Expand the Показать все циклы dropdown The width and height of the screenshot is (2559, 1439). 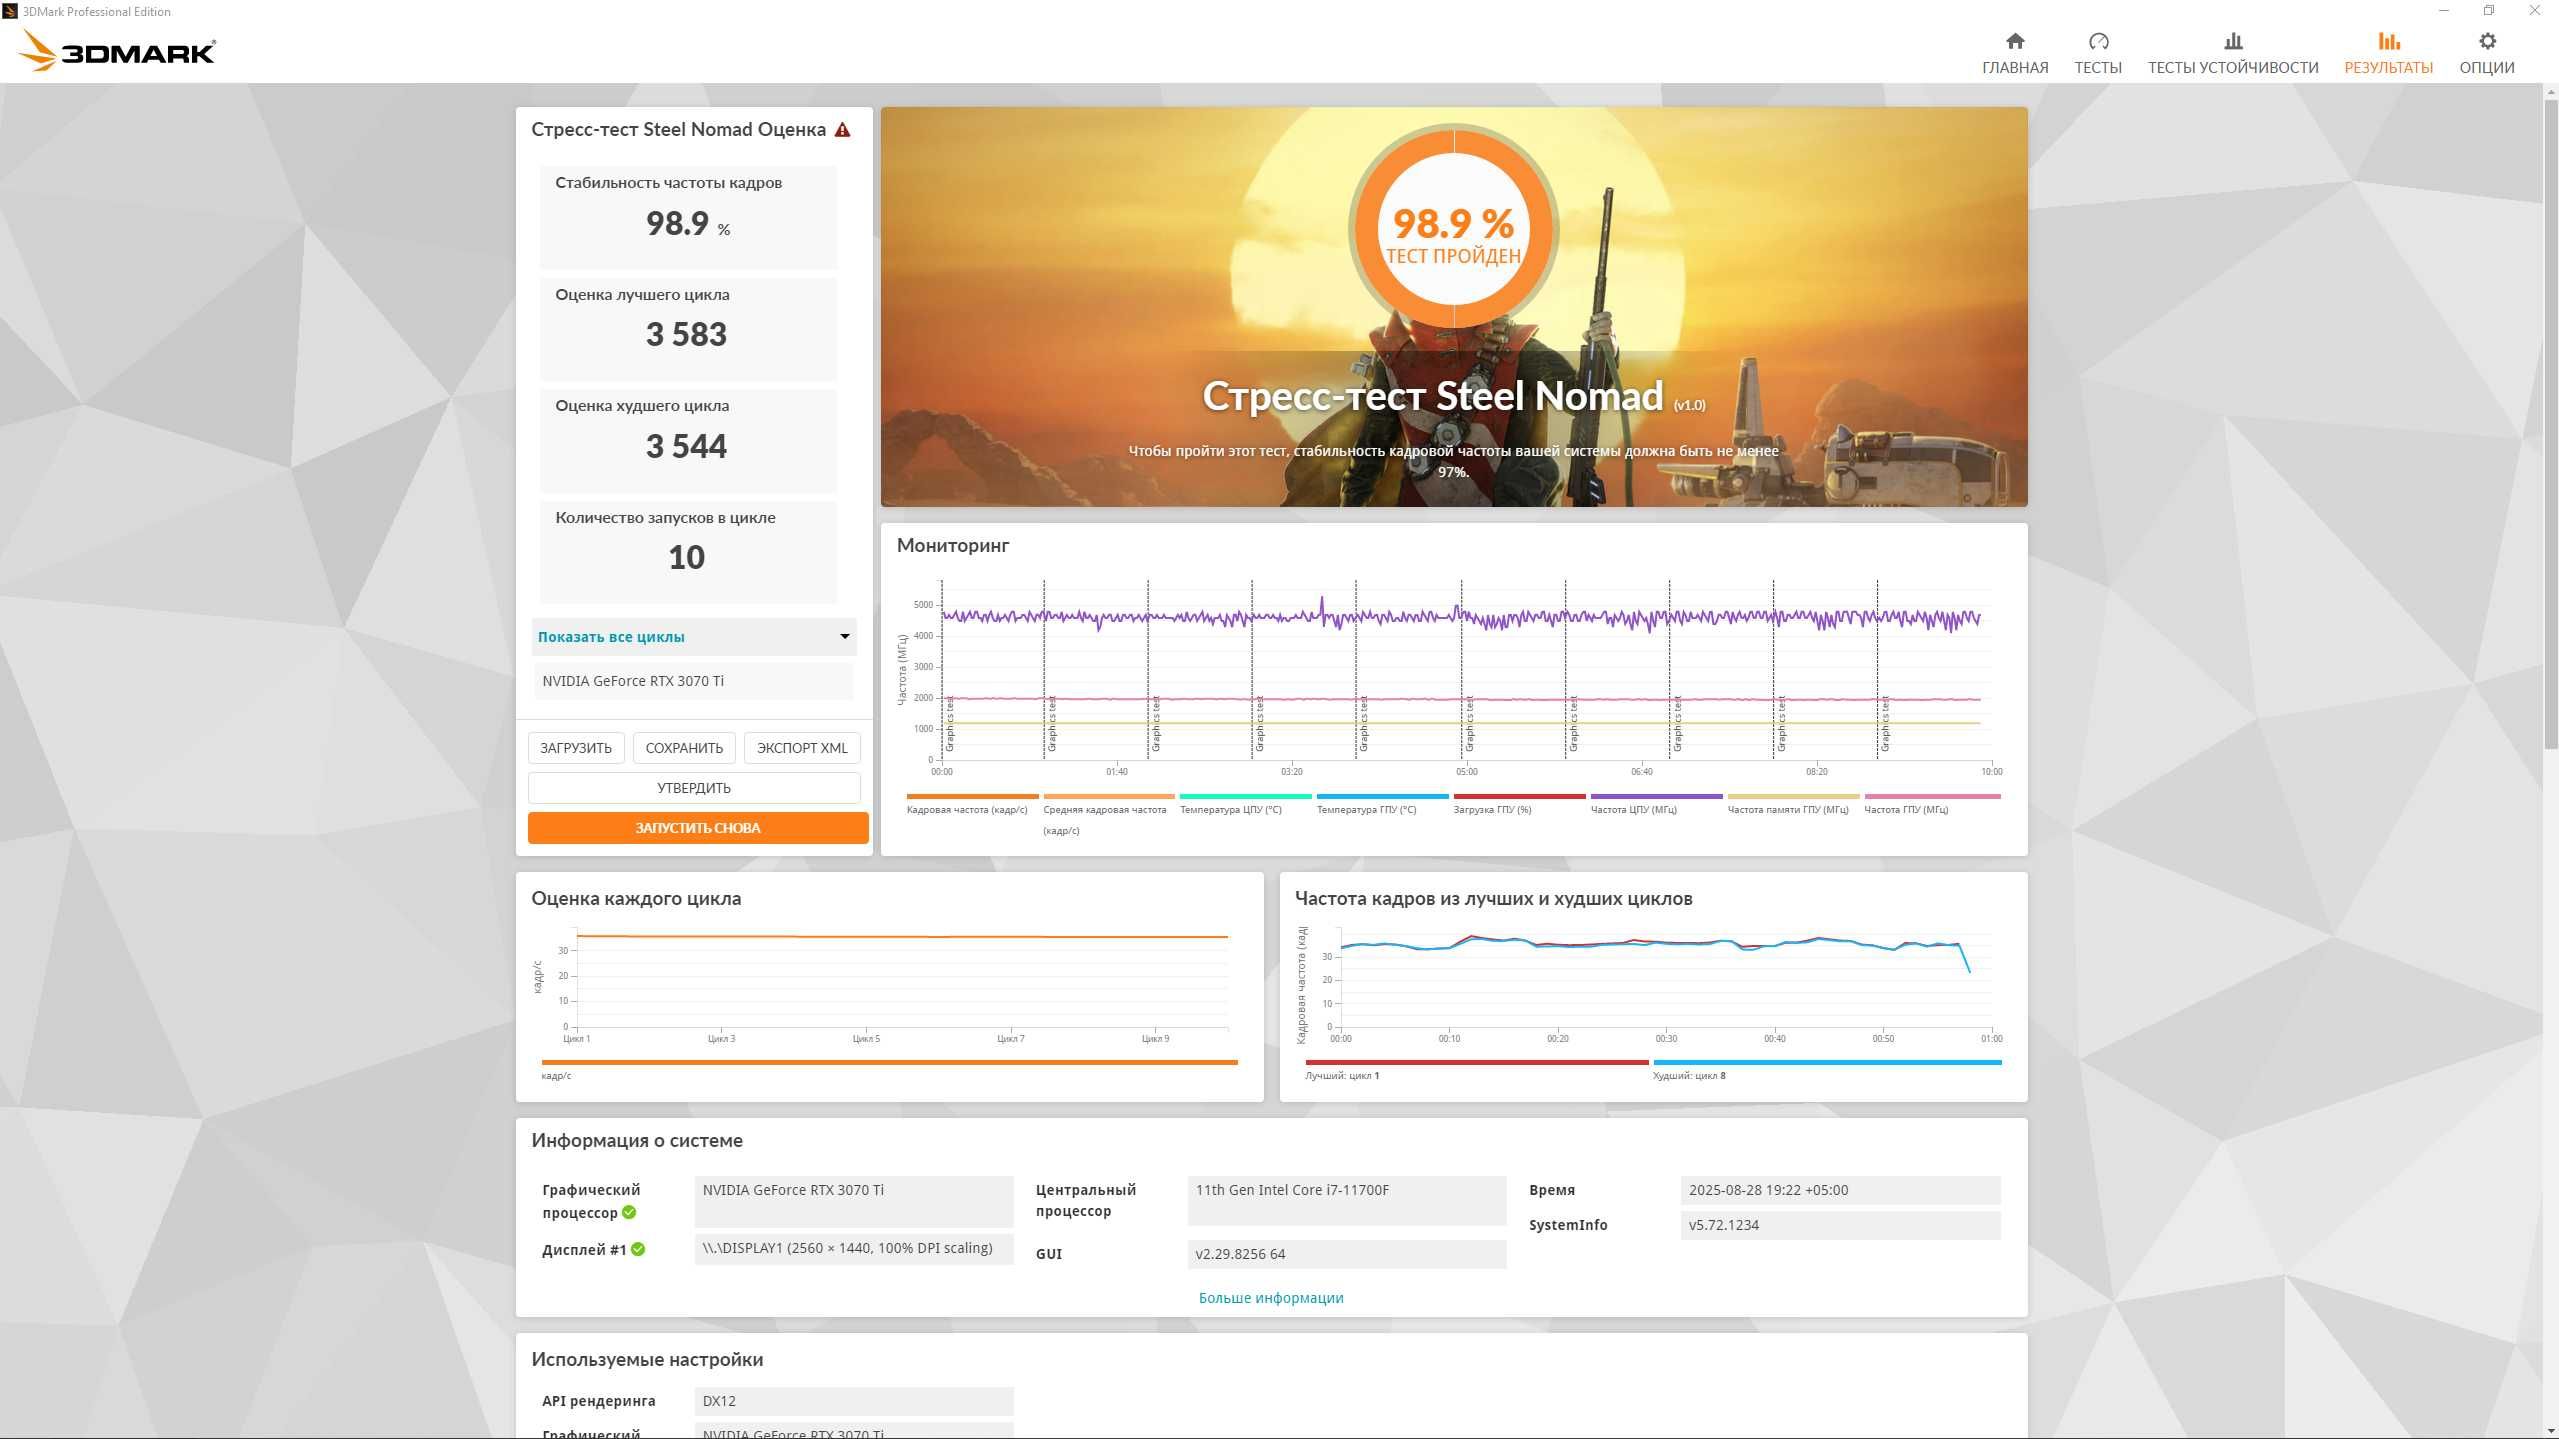(694, 637)
